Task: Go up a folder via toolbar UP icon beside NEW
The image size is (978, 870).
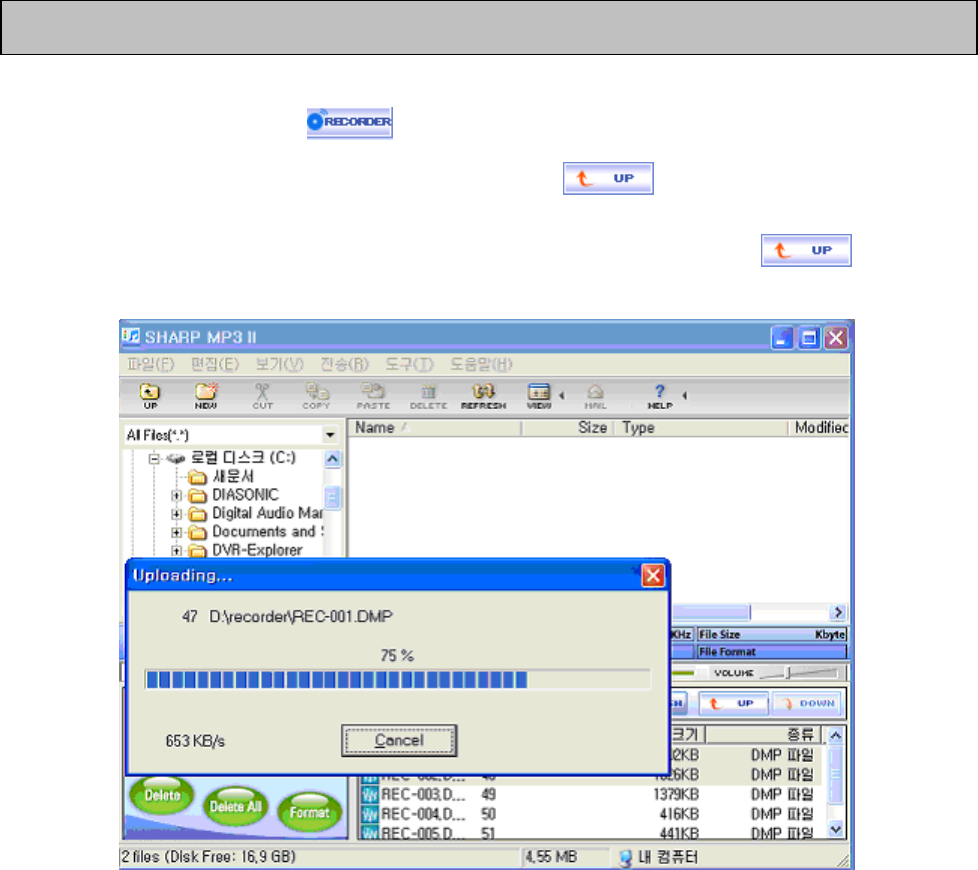Action: 150,395
